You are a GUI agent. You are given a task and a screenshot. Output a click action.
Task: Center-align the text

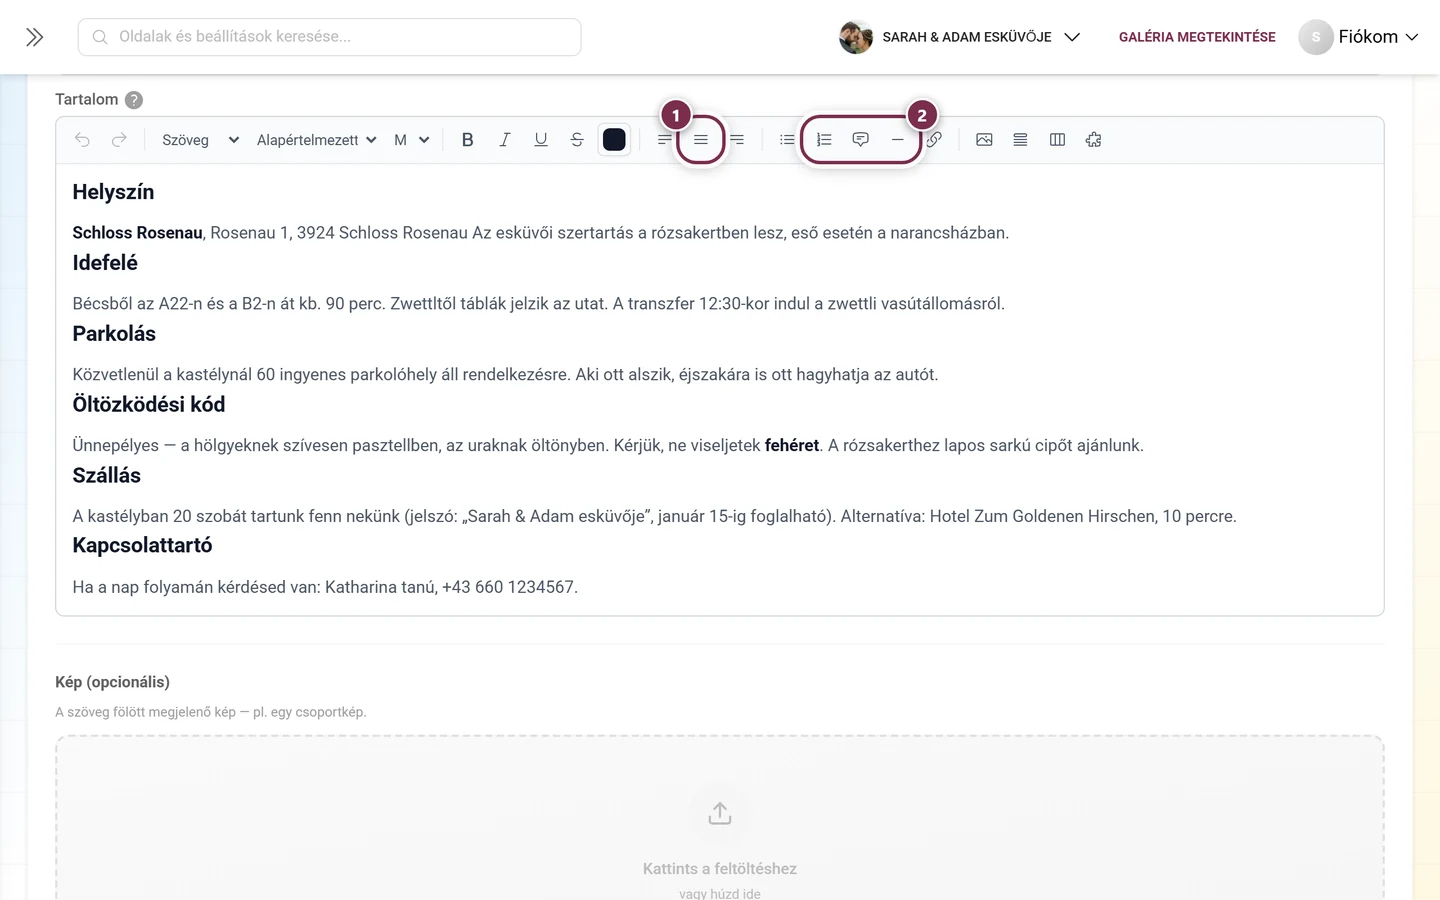coord(701,140)
